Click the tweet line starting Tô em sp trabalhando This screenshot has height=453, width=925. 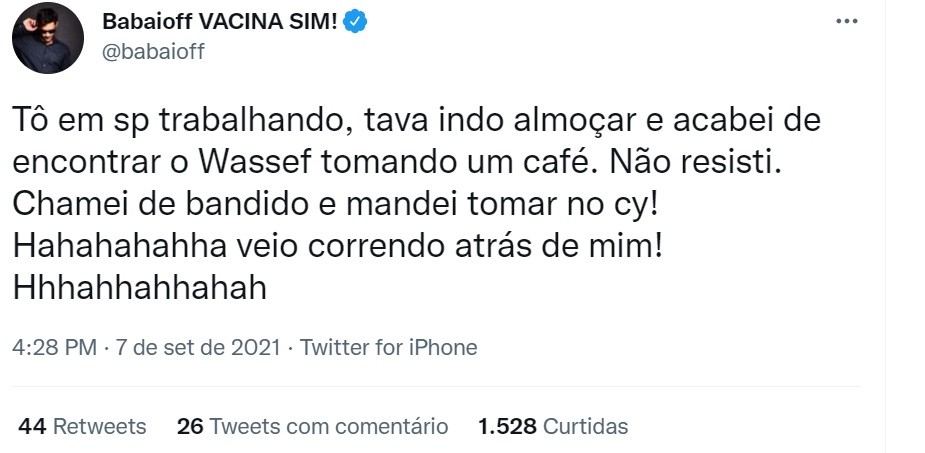[x=416, y=121]
